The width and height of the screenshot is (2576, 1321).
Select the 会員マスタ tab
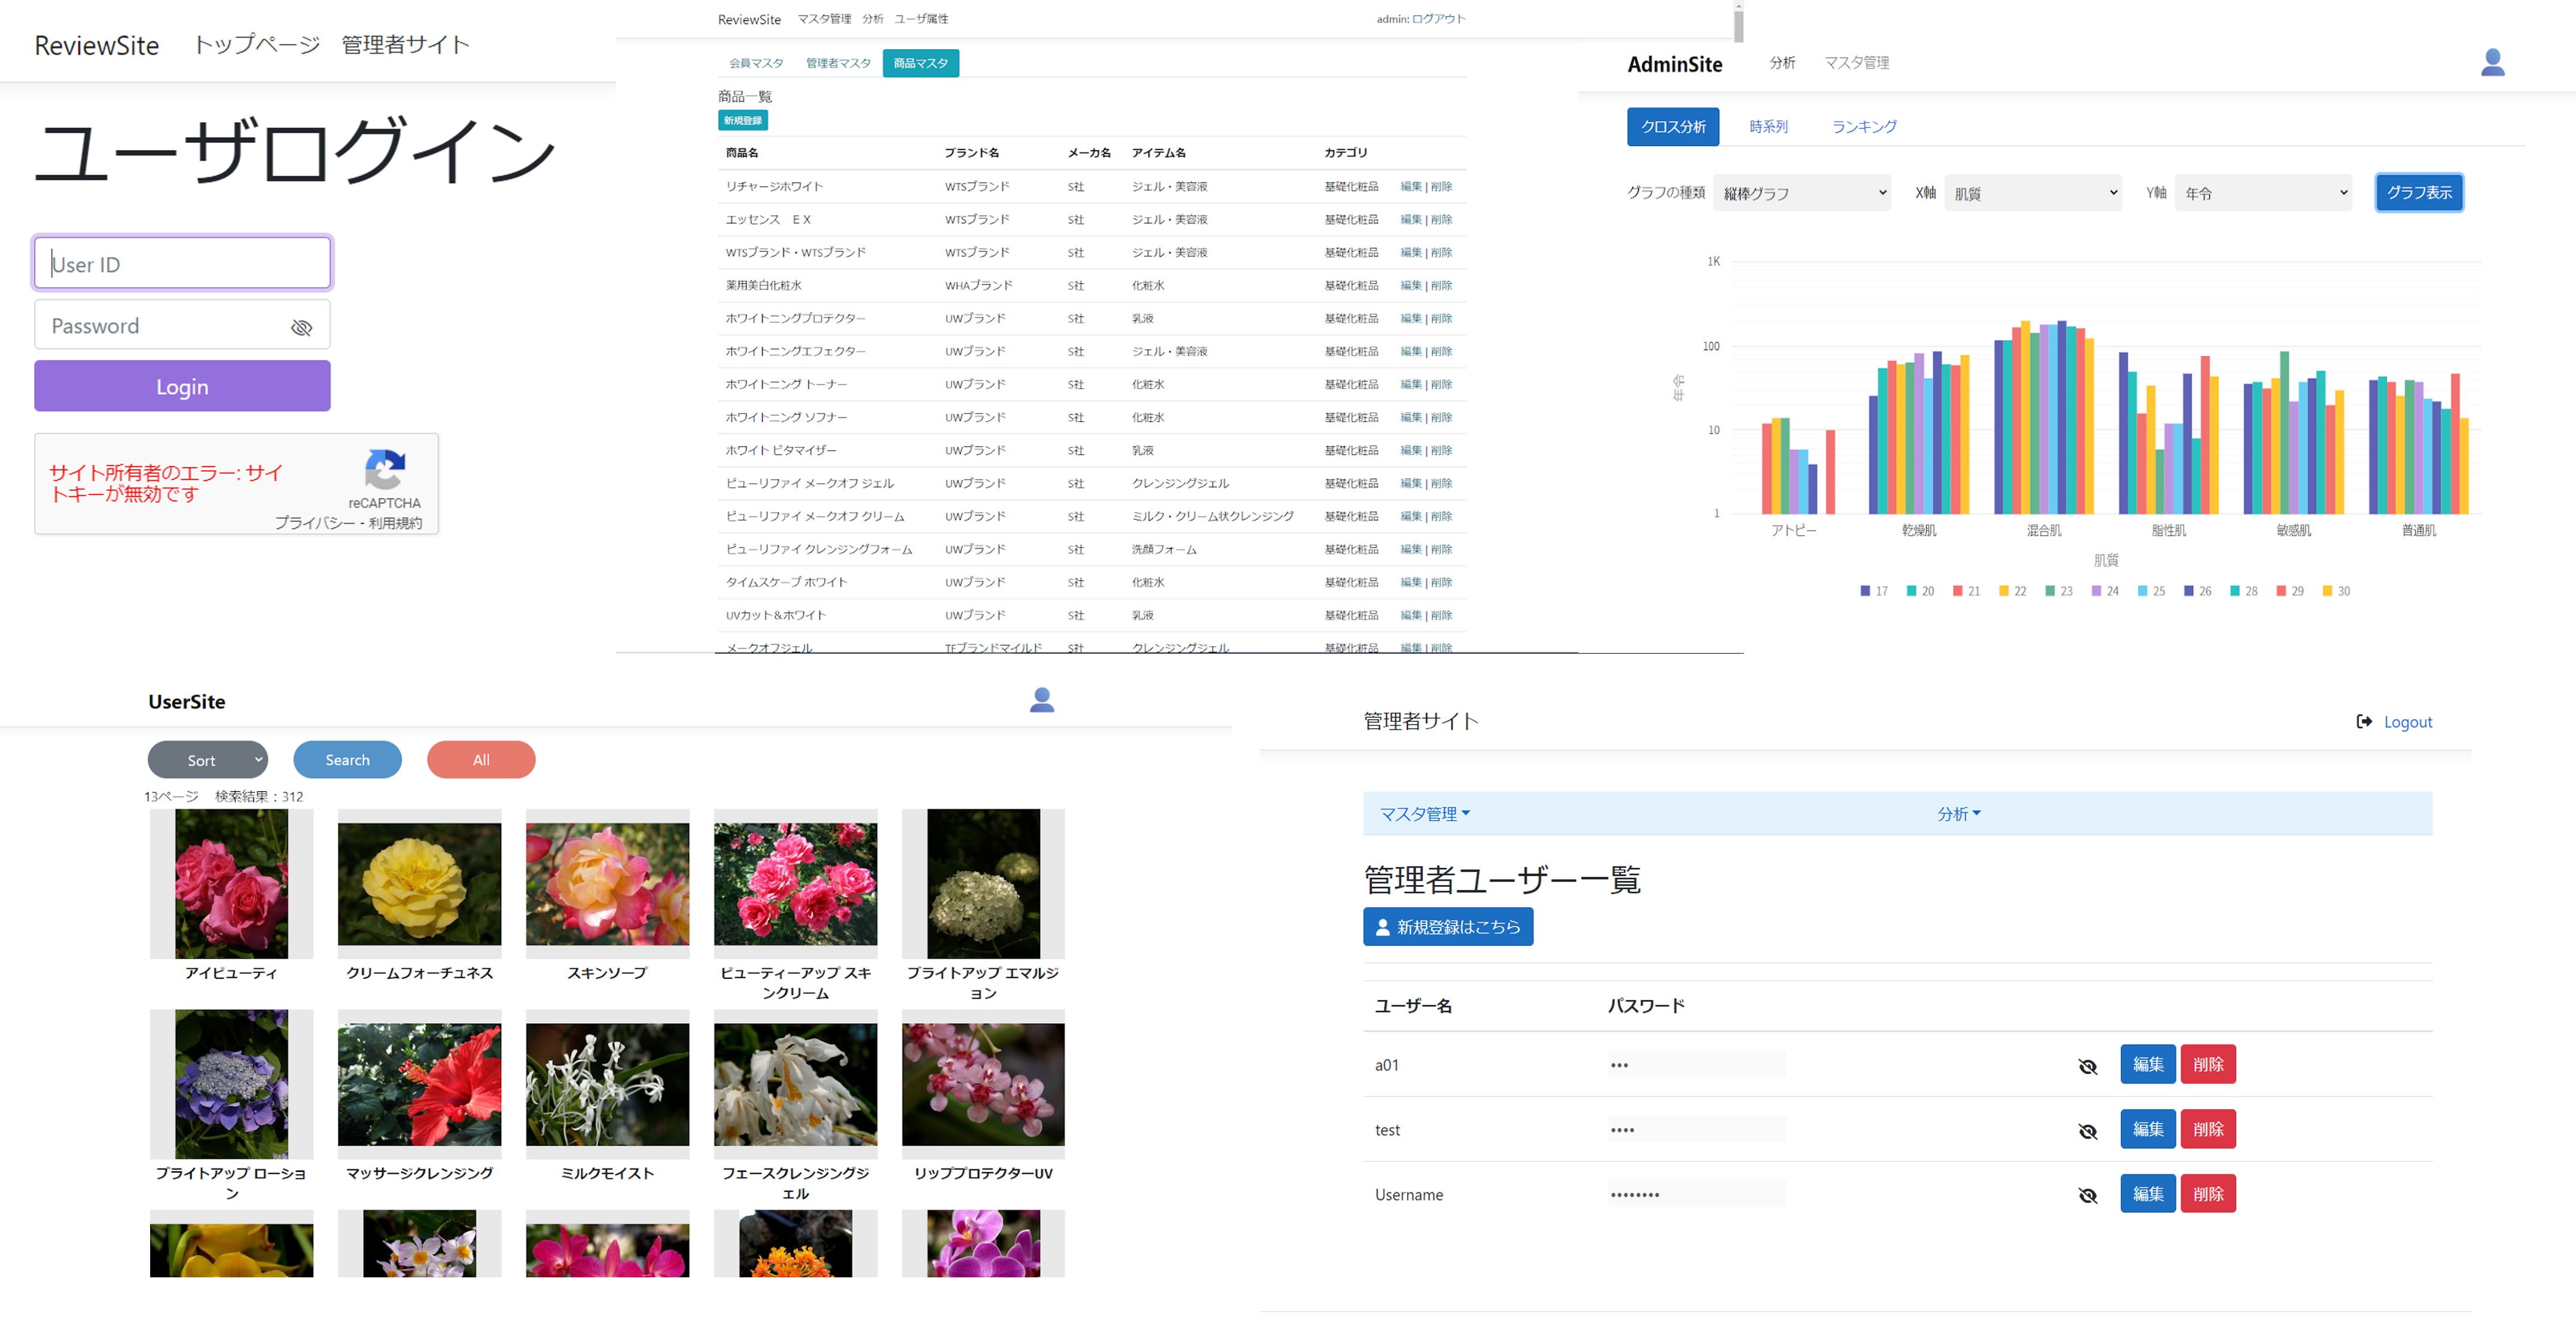pyautogui.click(x=756, y=63)
